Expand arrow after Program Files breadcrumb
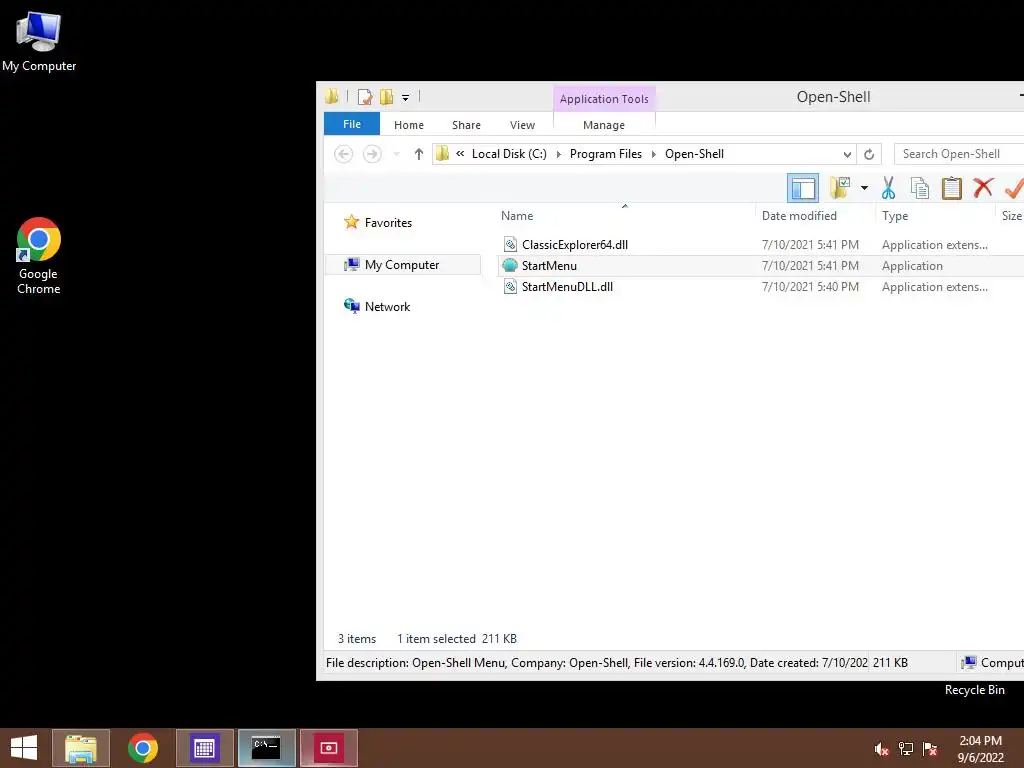 654,154
